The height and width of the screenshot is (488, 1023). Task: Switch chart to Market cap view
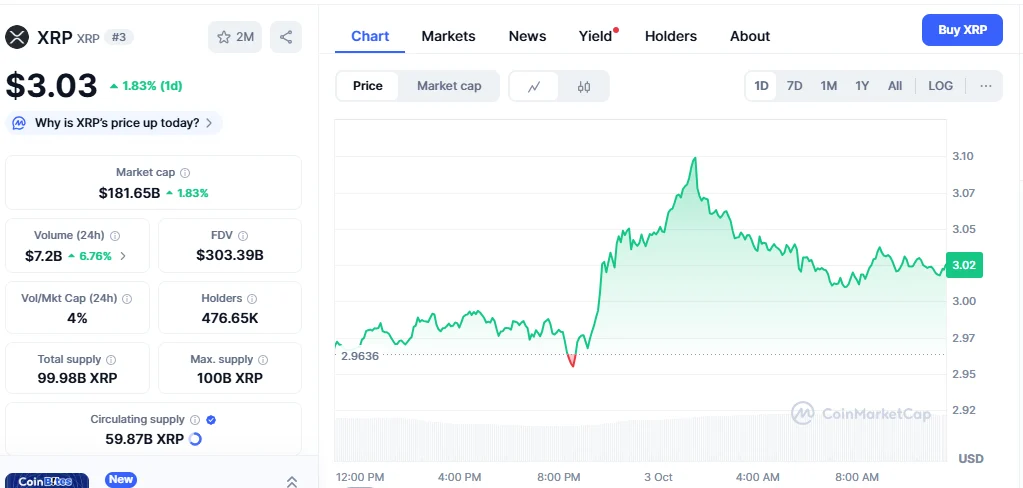pyautogui.click(x=449, y=86)
